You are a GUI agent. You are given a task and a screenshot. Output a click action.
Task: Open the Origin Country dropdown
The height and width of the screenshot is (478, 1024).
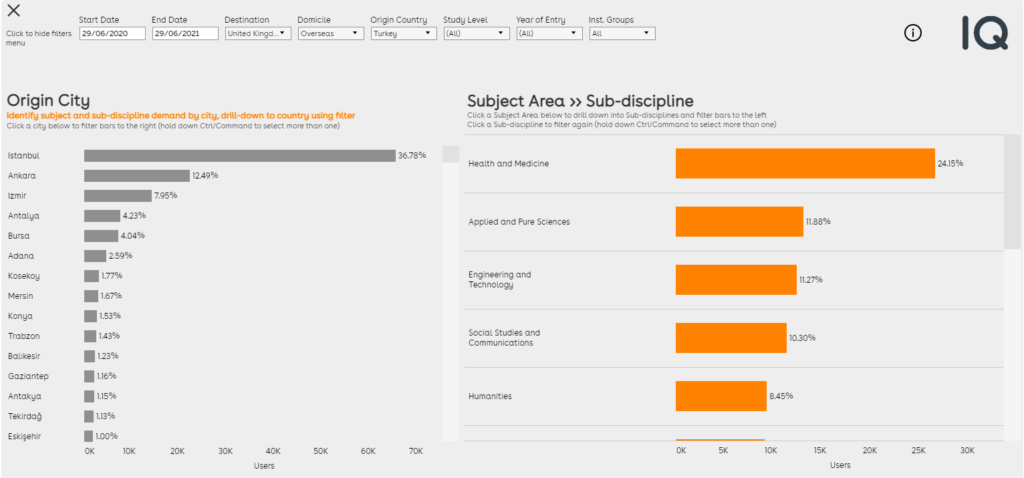pos(403,33)
